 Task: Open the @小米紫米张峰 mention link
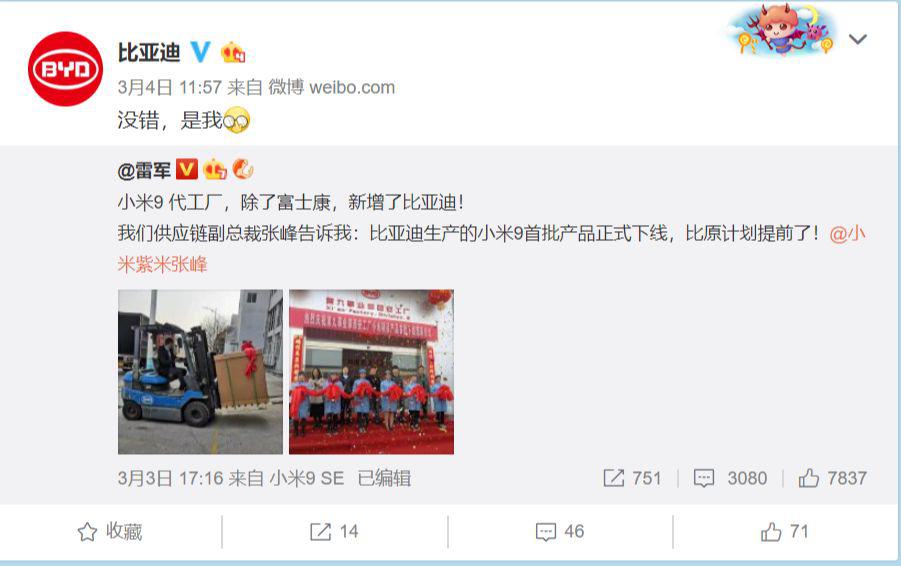(x=491, y=249)
